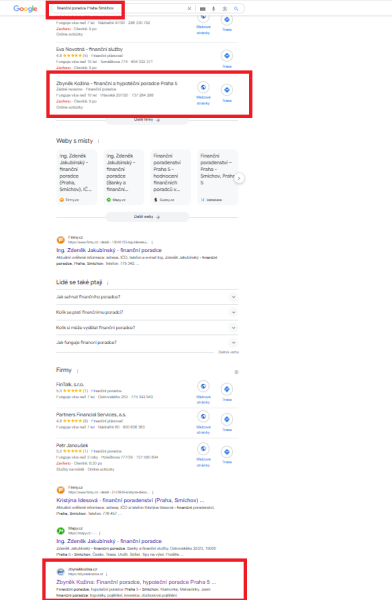Image resolution: width=392 pixels, height=600 pixels.
Task: Click Další weby button to show more sites
Action: [x=147, y=217]
